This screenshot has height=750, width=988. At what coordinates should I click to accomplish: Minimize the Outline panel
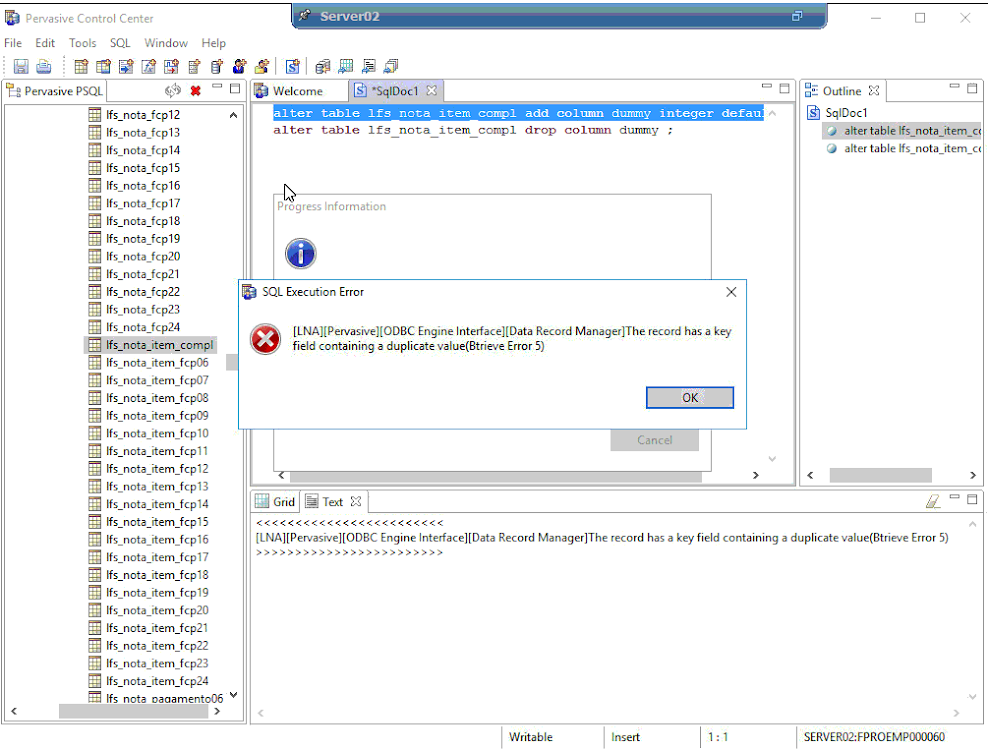tap(955, 86)
